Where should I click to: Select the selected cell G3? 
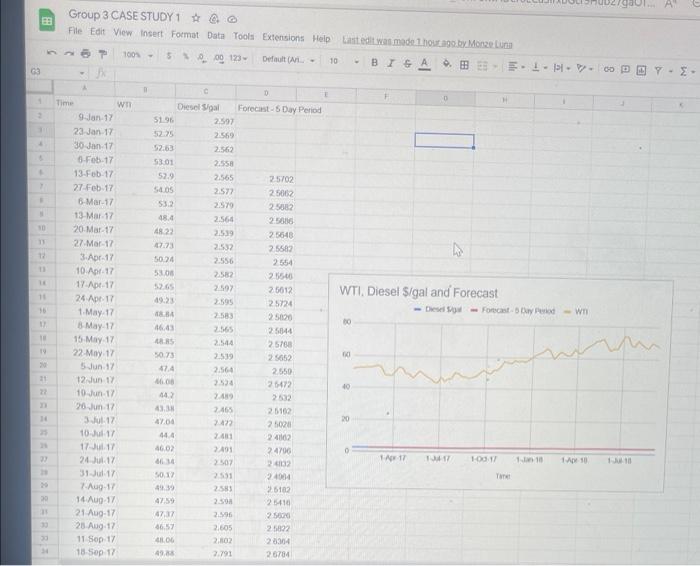click(444, 141)
